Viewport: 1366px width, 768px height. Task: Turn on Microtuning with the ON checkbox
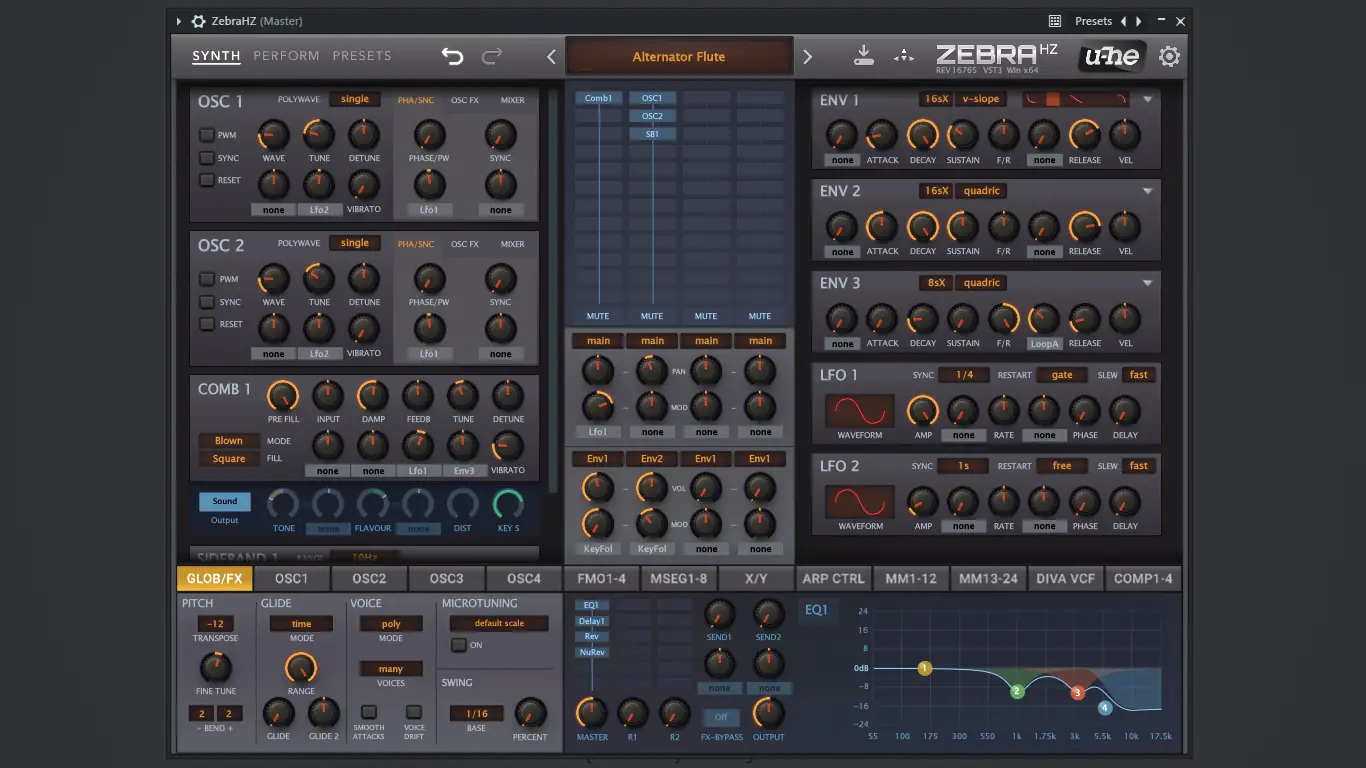pos(458,645)
